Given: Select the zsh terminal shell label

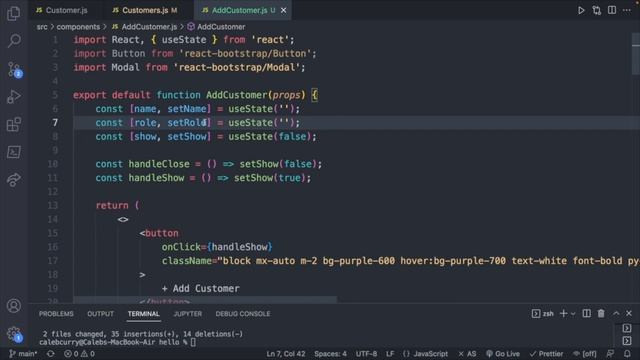Looking at the screenshot, I should point(543,313).
